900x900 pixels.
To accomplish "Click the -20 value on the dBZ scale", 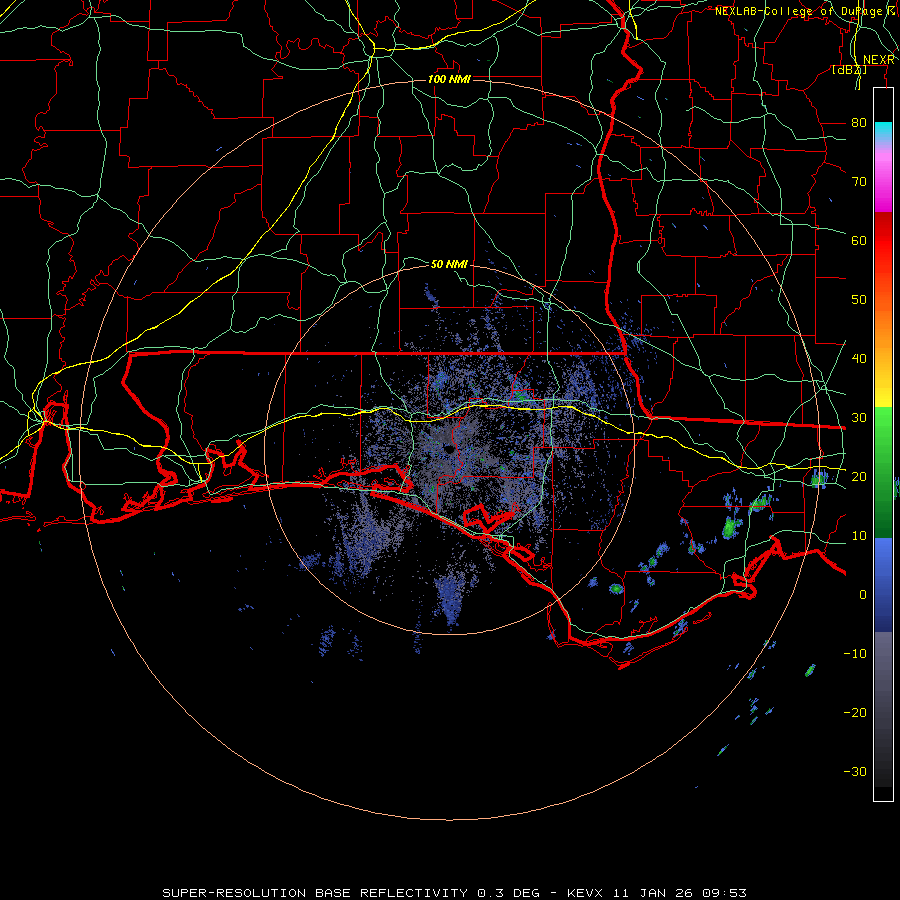I will point(855,713).
